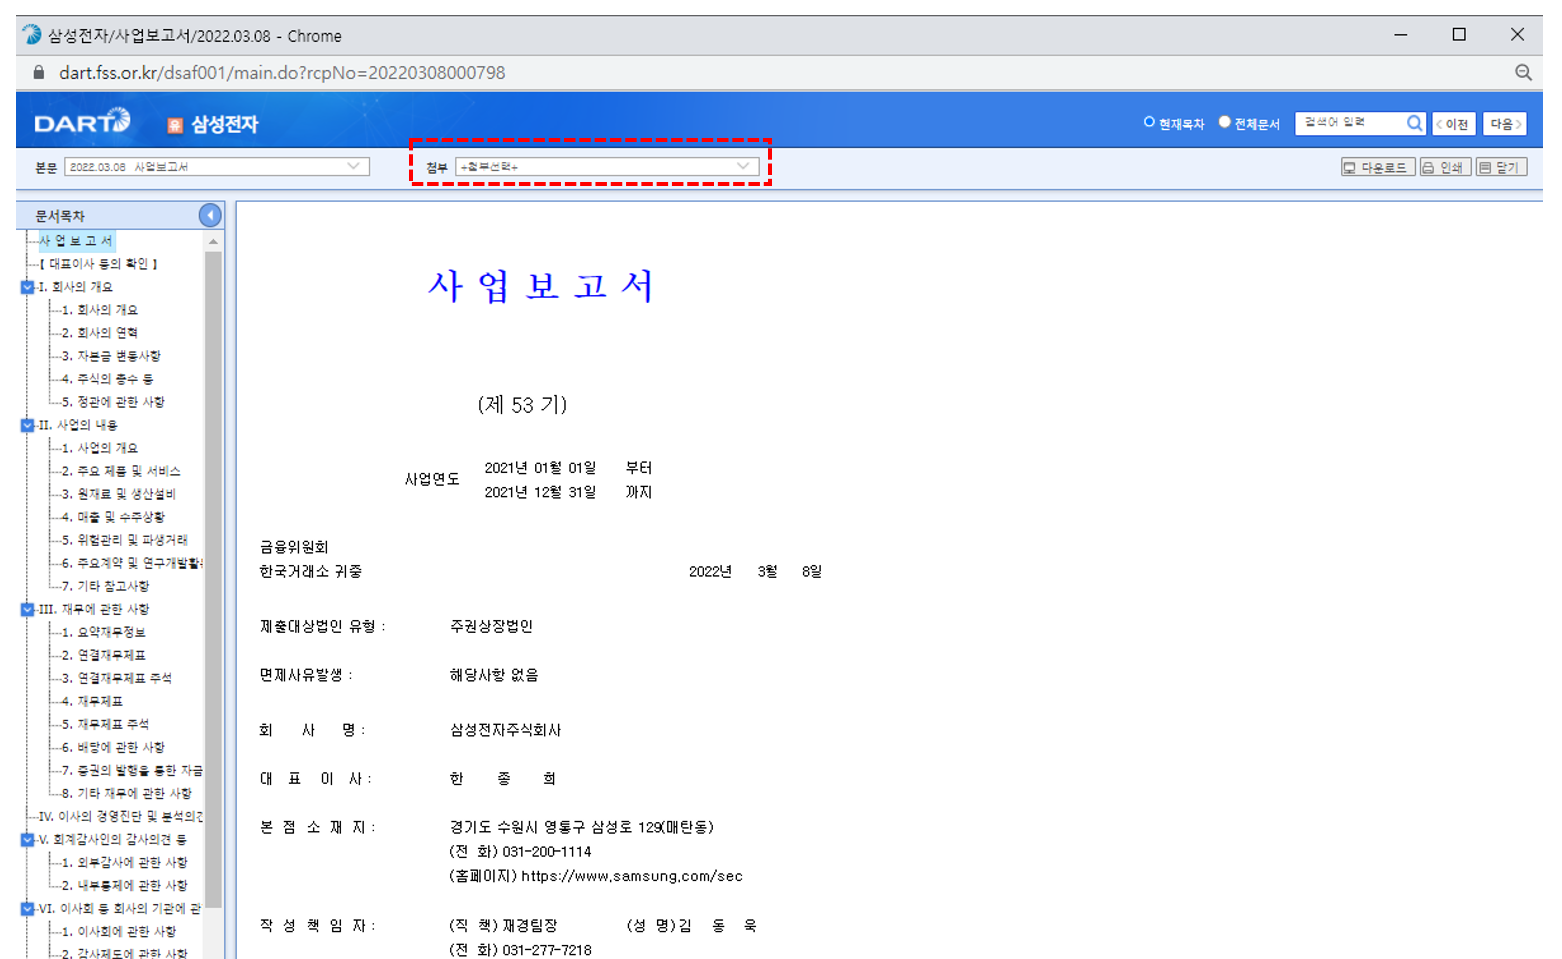Select the 전체문서 radio option
This screenshot has width=1562, height=959.
click(1224, 122)
